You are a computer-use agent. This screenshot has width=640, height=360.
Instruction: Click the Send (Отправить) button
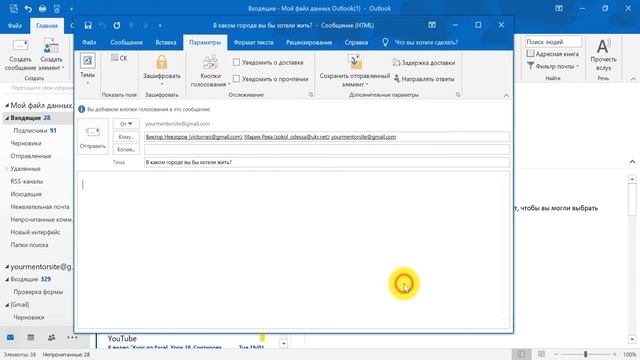[x=93, y=137]
